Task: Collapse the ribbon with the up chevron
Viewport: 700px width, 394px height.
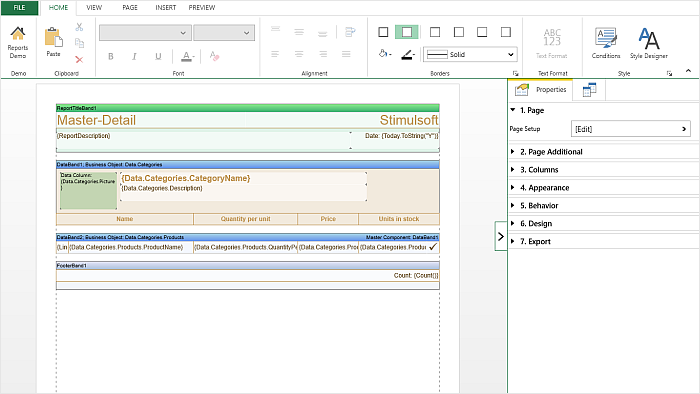Action: [688, 71]
